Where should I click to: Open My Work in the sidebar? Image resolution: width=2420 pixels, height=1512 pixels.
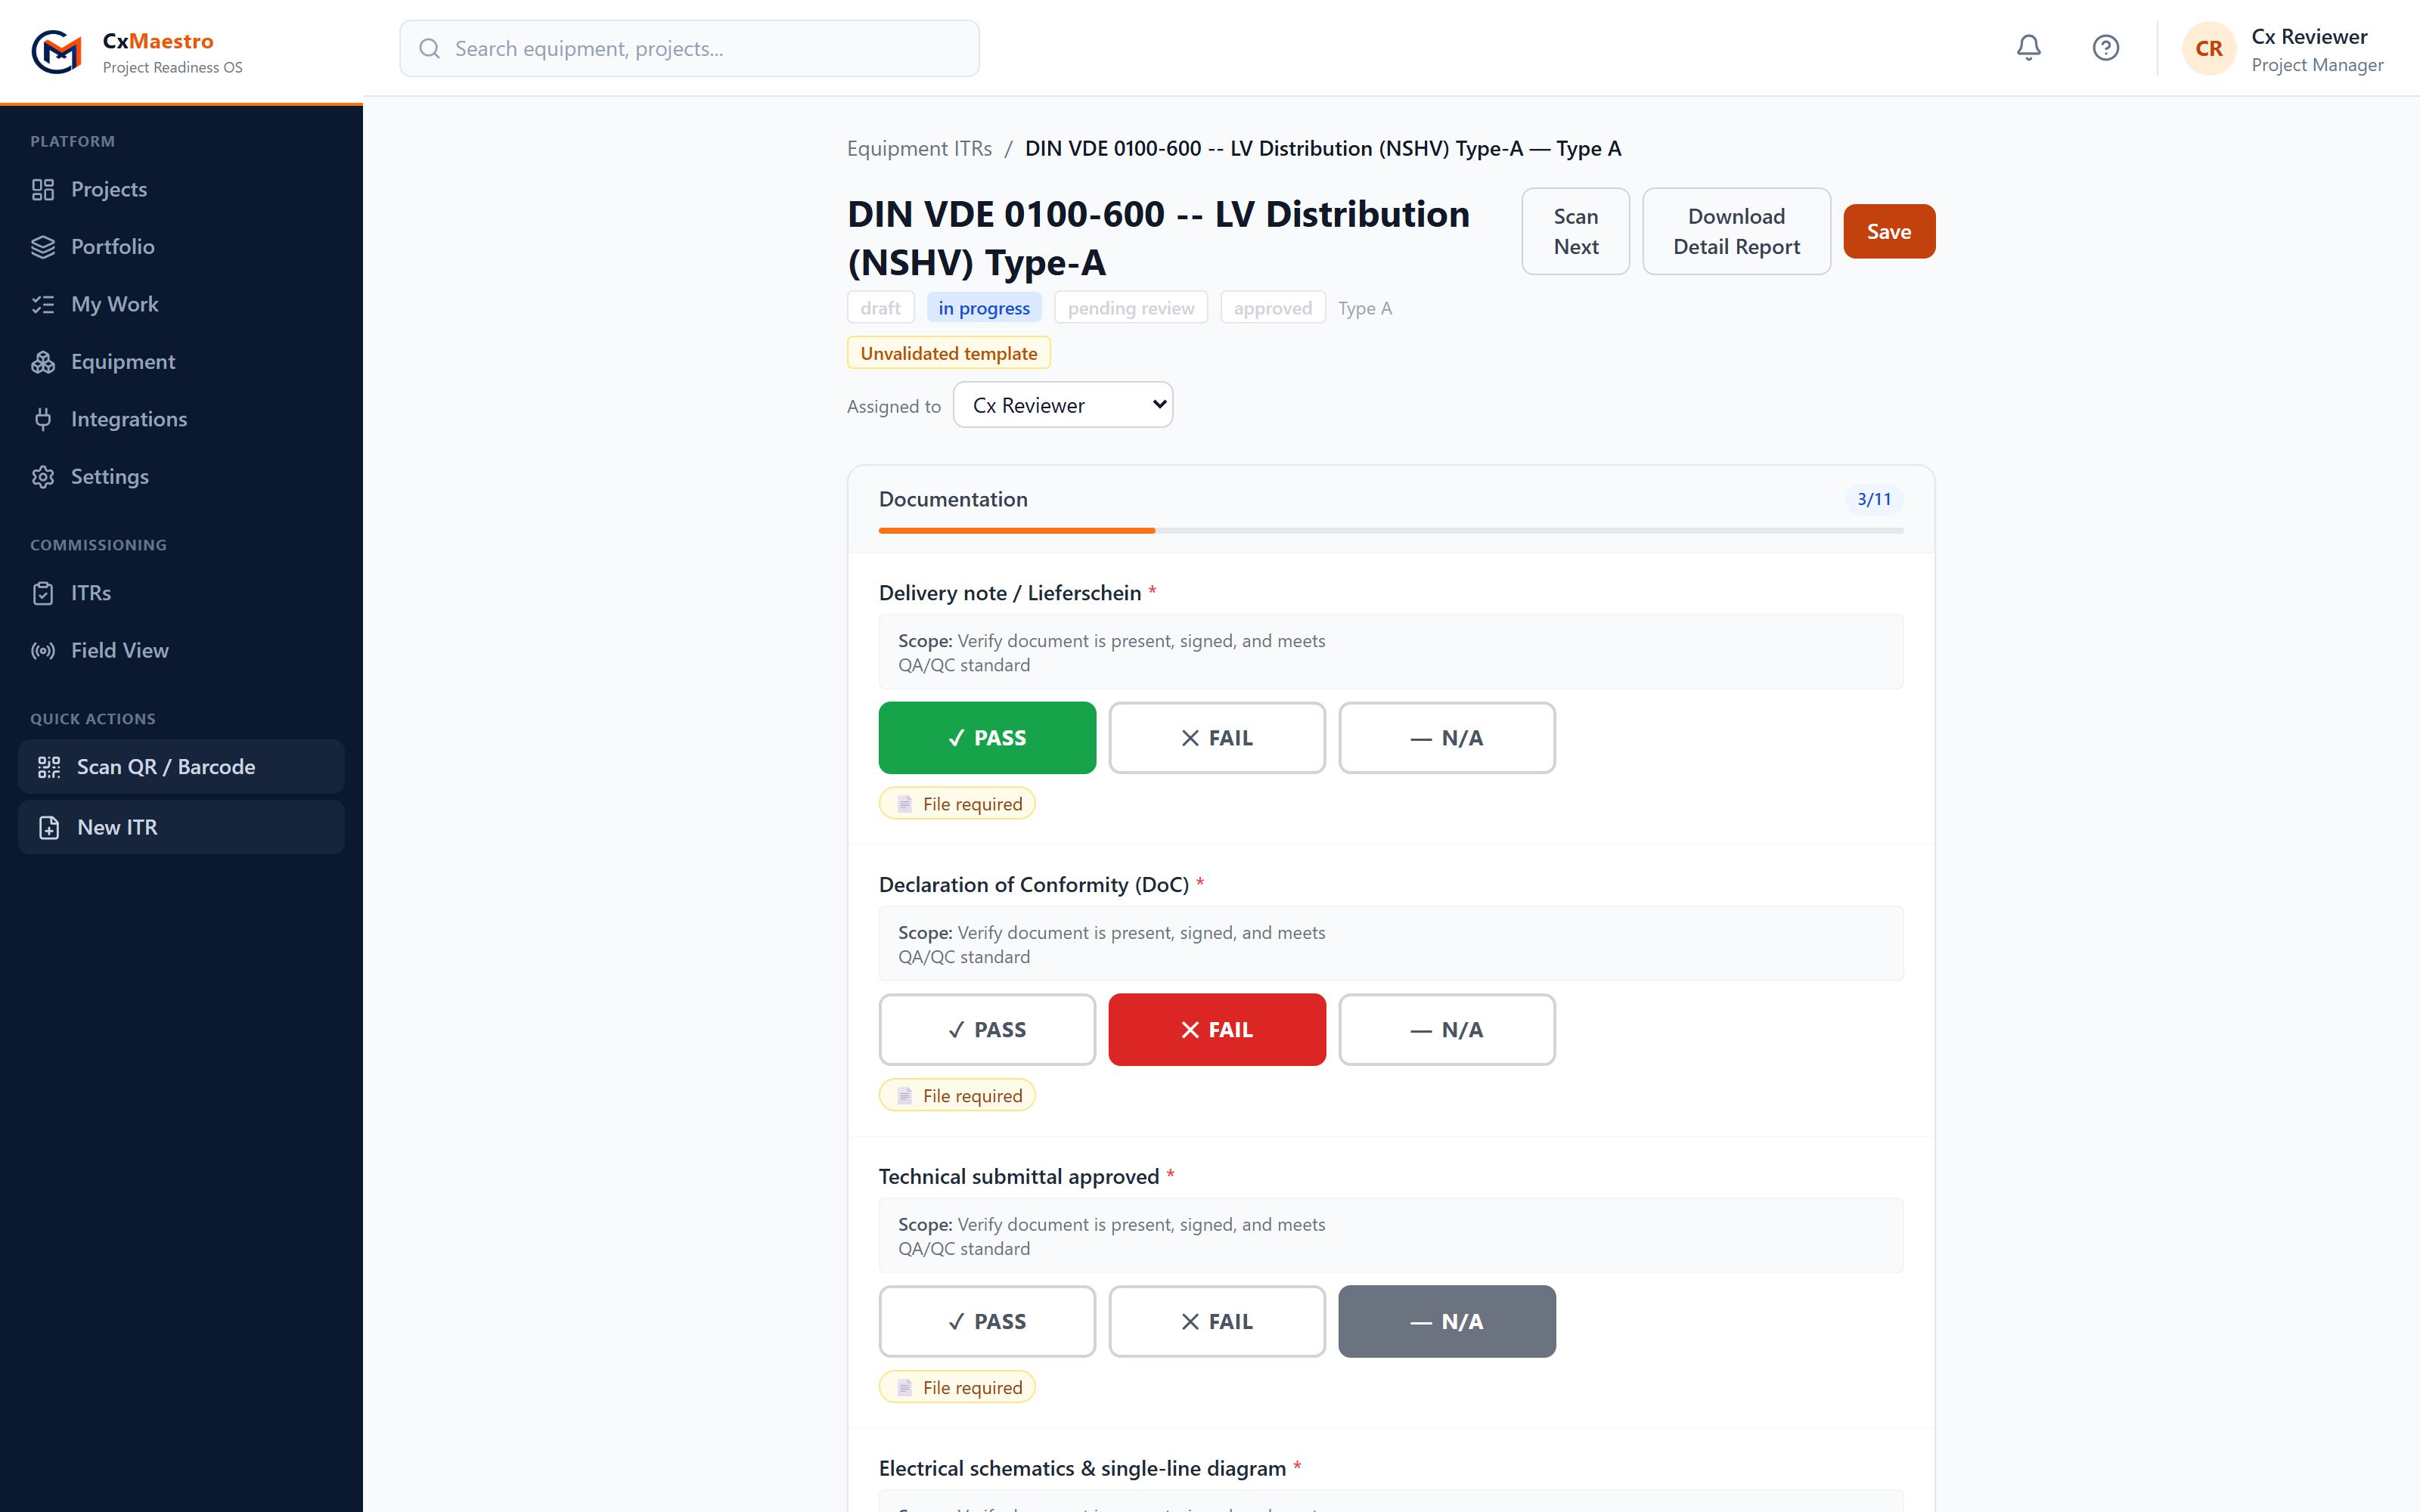pos(181,305)
